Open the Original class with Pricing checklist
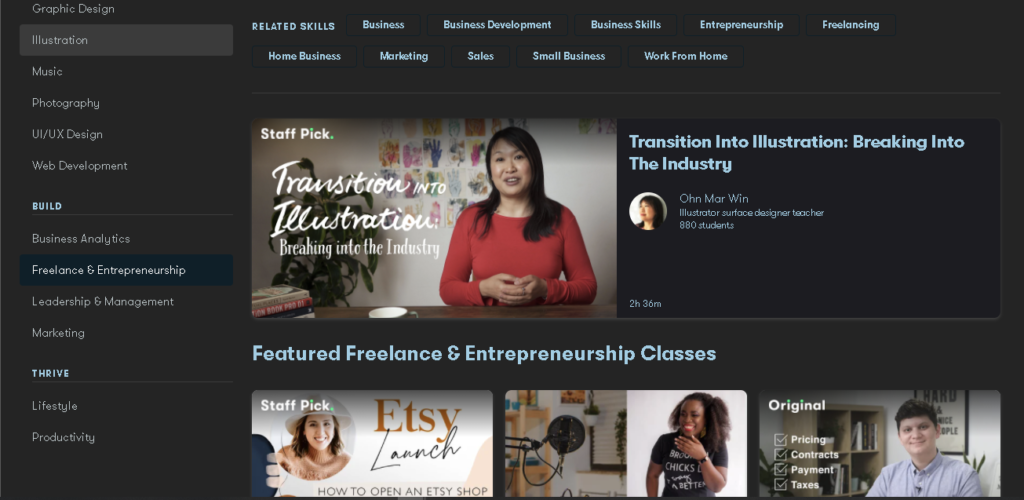Screen dimensions: 1024x500 [880, 444]
